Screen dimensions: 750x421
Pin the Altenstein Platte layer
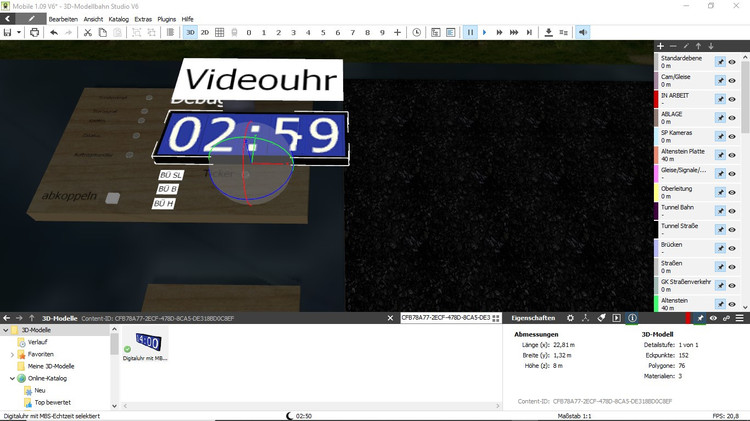[x=720, y=155]
